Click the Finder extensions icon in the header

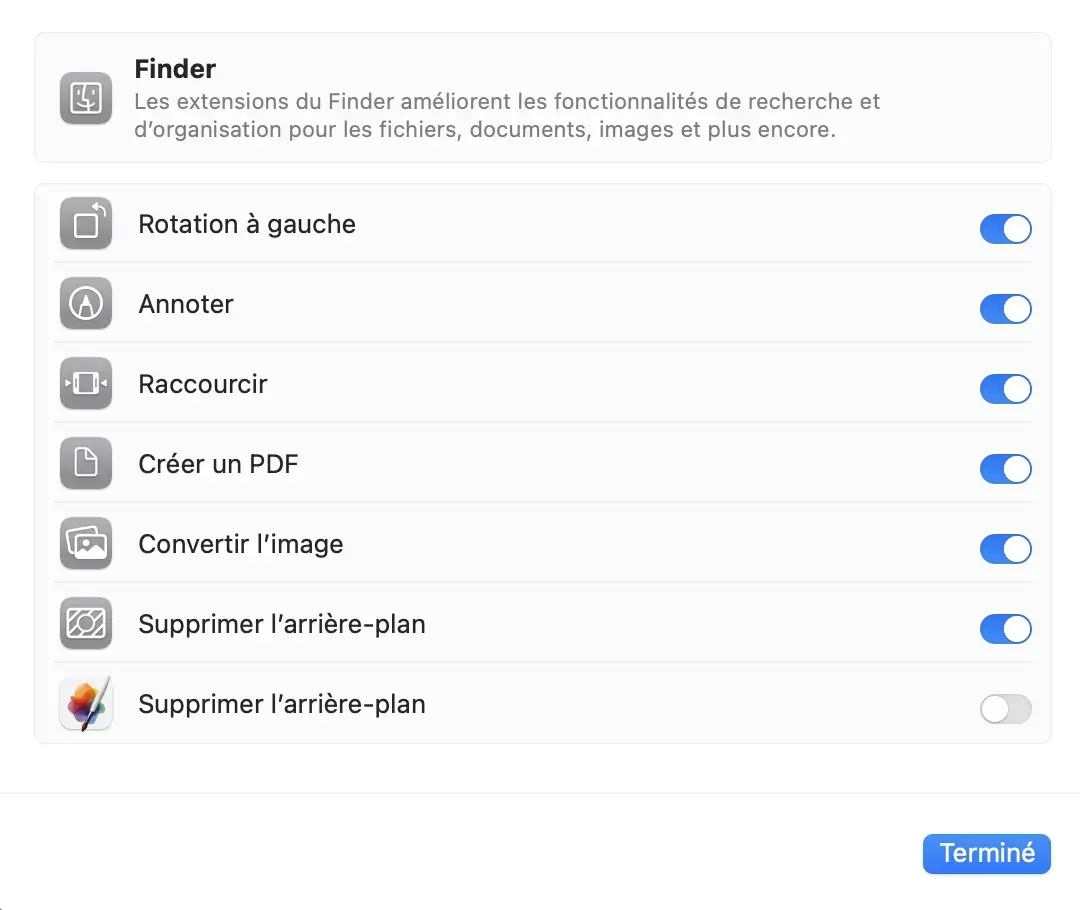pyautogui.click(x=85, y=100)
